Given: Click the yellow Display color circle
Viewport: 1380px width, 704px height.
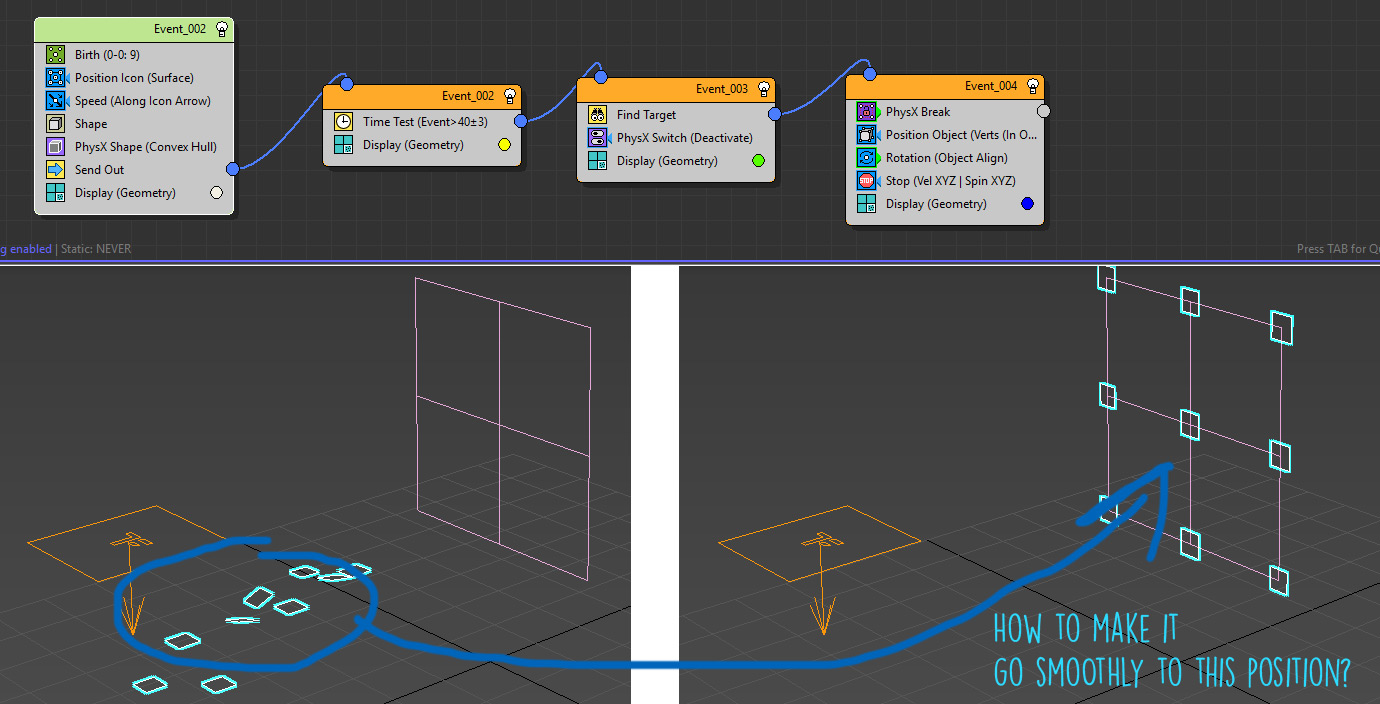Looking at the screenshot, I should pos(504,145).
